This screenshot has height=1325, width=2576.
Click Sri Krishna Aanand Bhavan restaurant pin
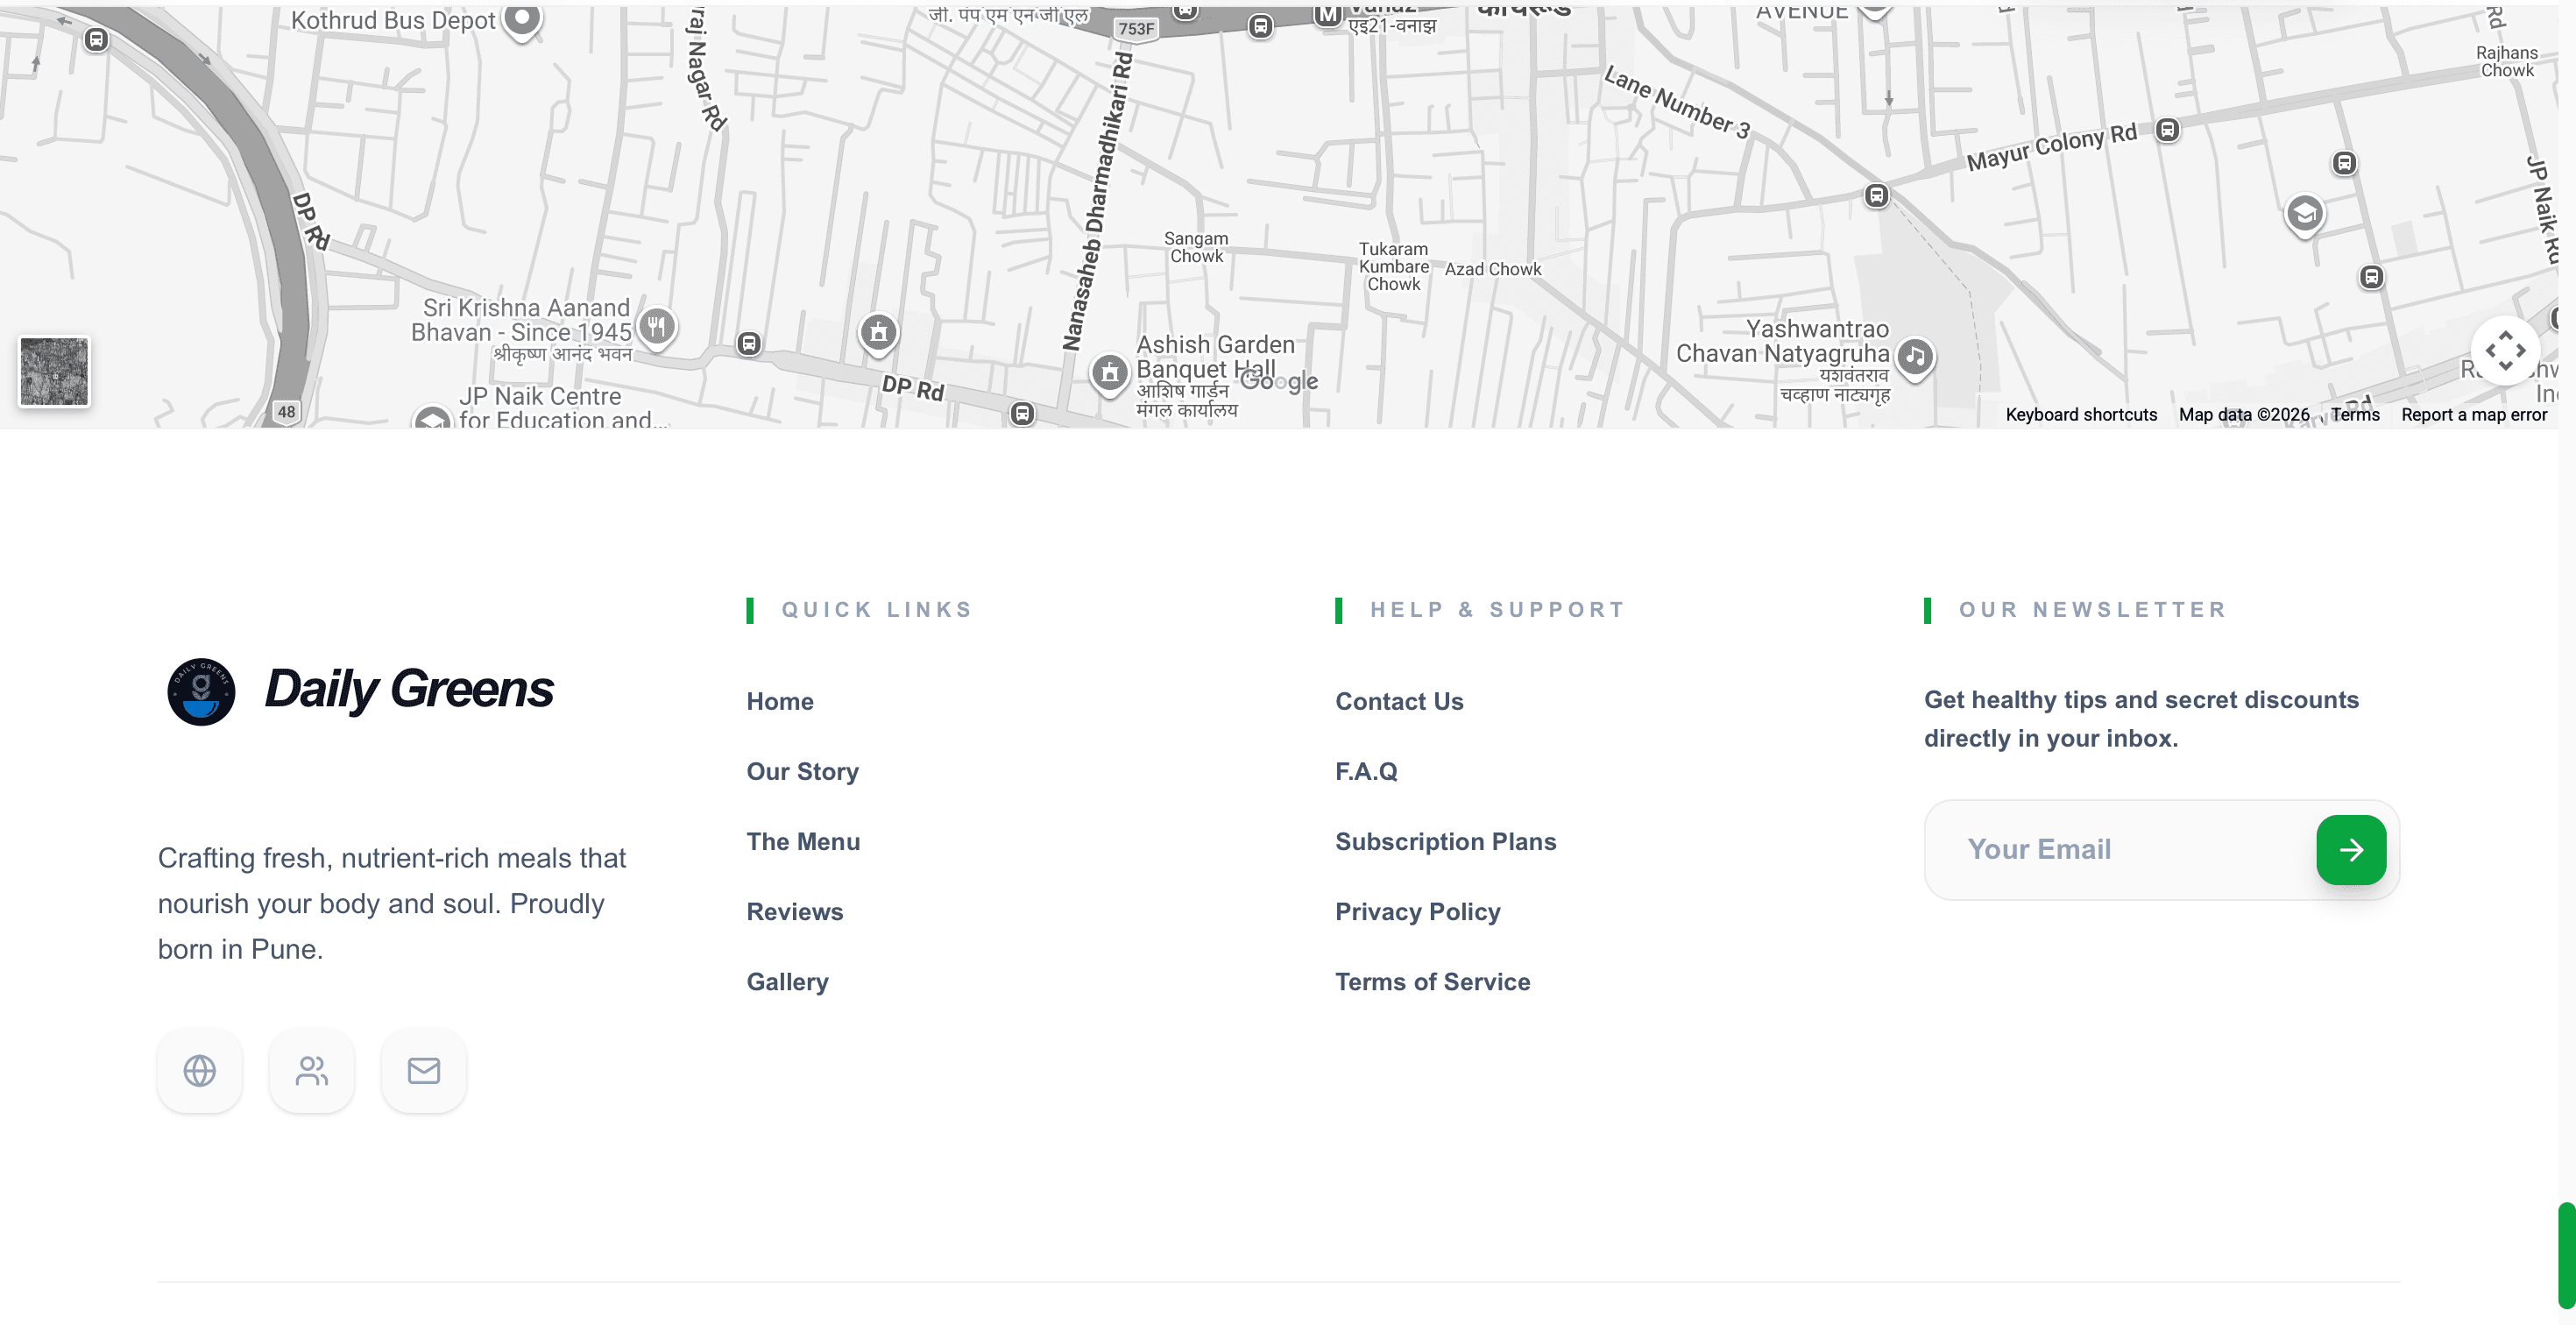tap(657, 326)
